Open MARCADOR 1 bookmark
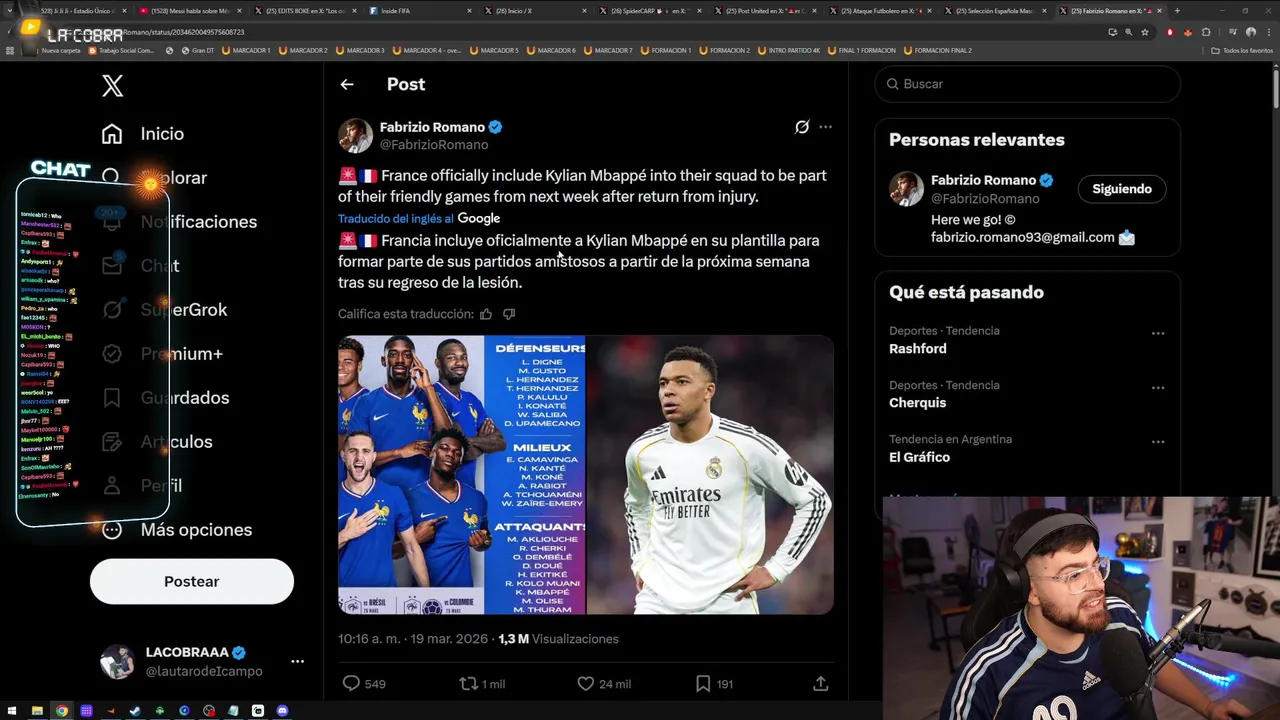This screenshot has height=720, width=1280. (245, 50)
